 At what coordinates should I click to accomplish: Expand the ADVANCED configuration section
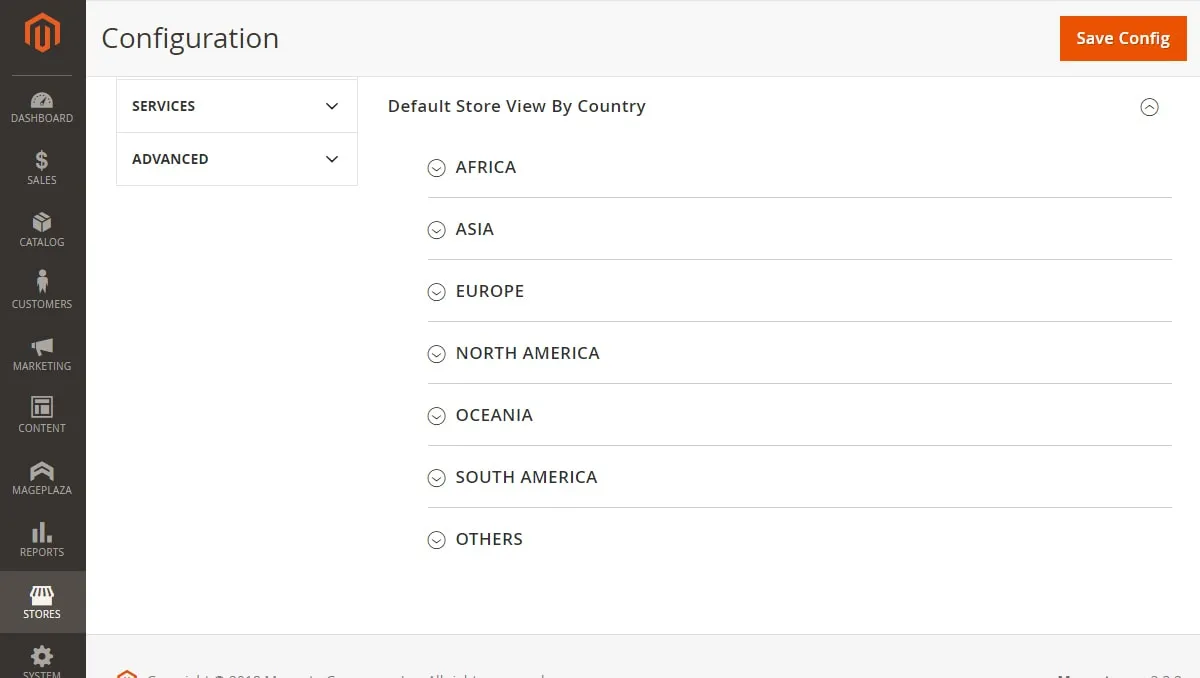tap(236, 158)
